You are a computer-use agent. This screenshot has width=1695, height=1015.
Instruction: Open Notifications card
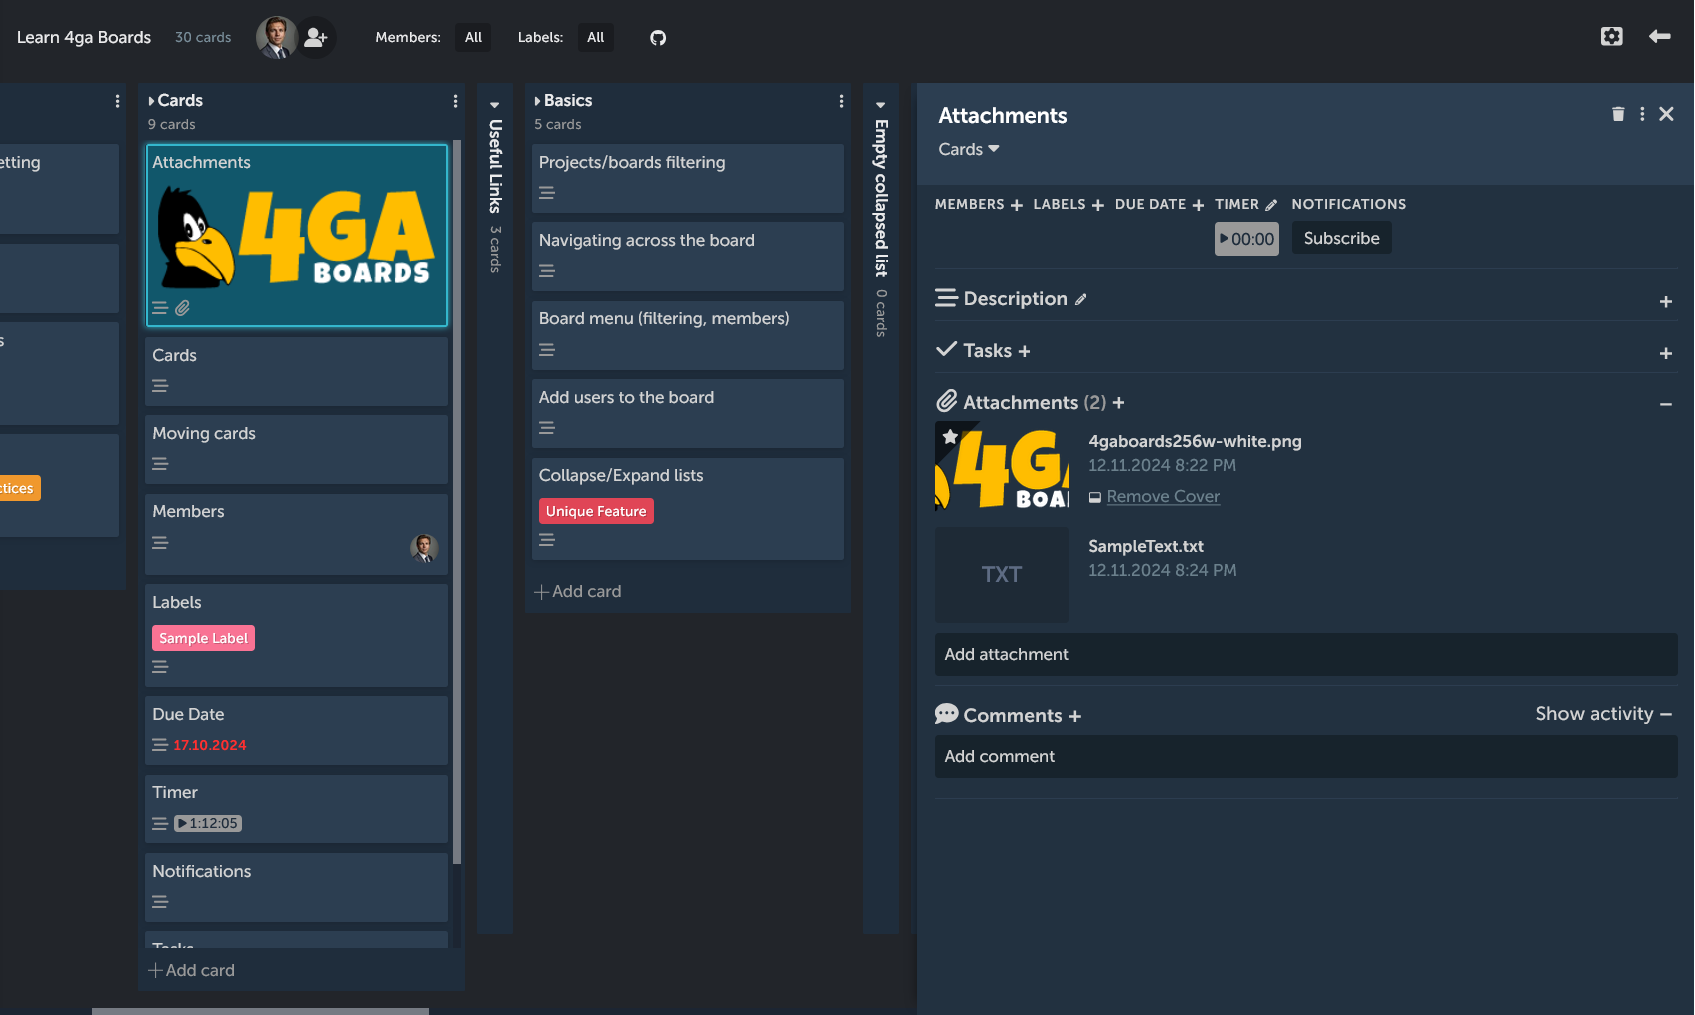pos(296,887)
